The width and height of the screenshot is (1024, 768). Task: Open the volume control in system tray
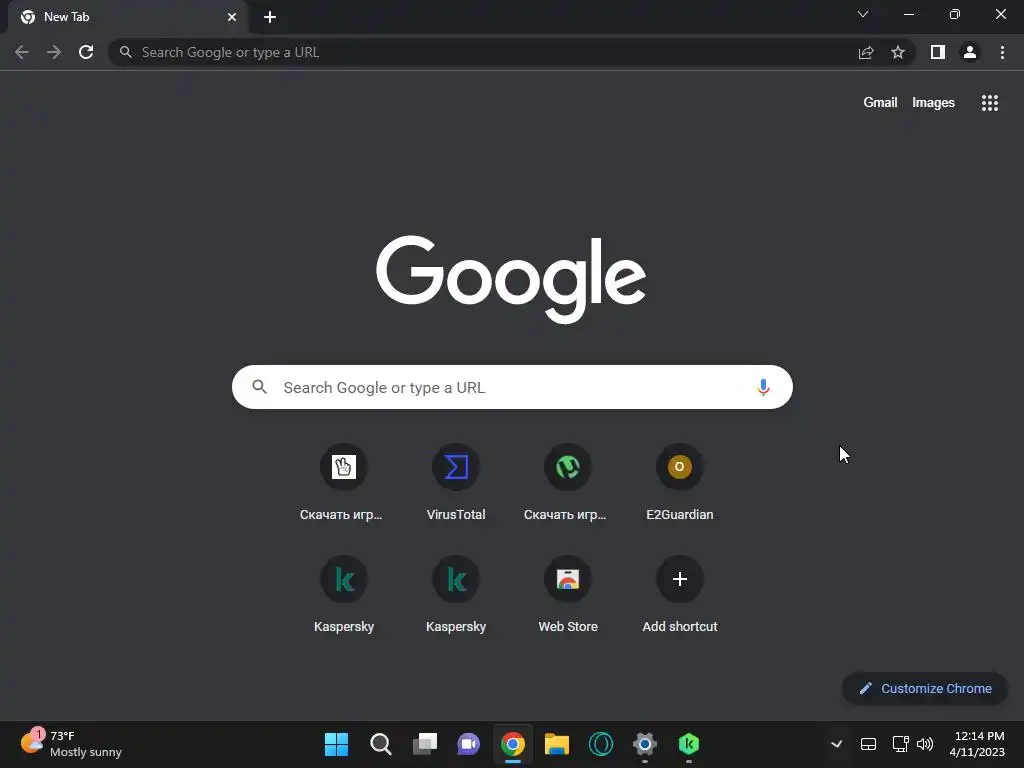(x=925, y=744)
